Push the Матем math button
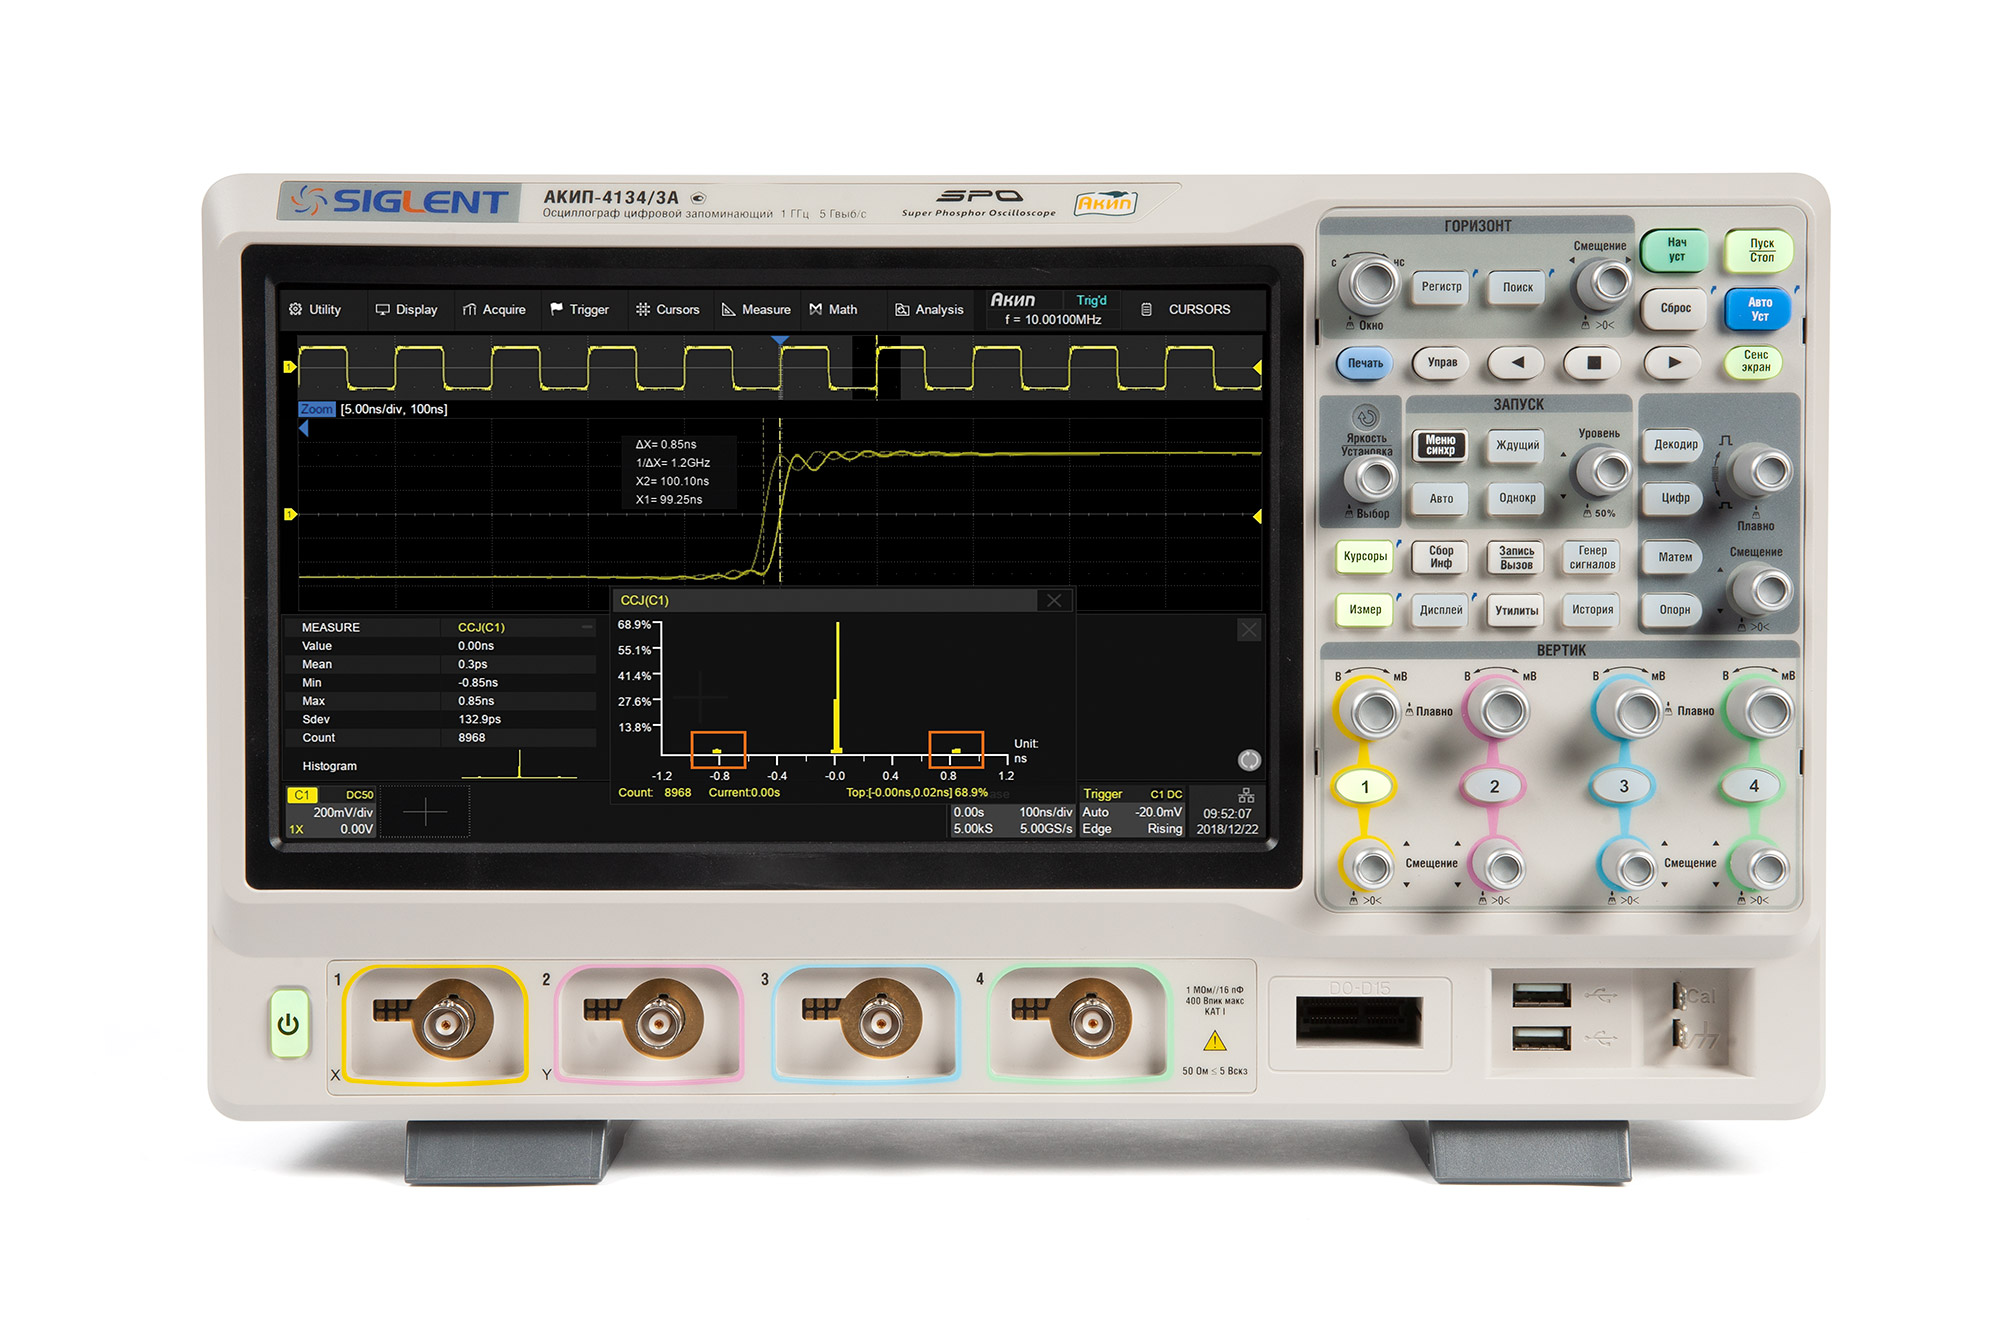The height and width of the screenshot is (1333, 2000). (1675, 557)
